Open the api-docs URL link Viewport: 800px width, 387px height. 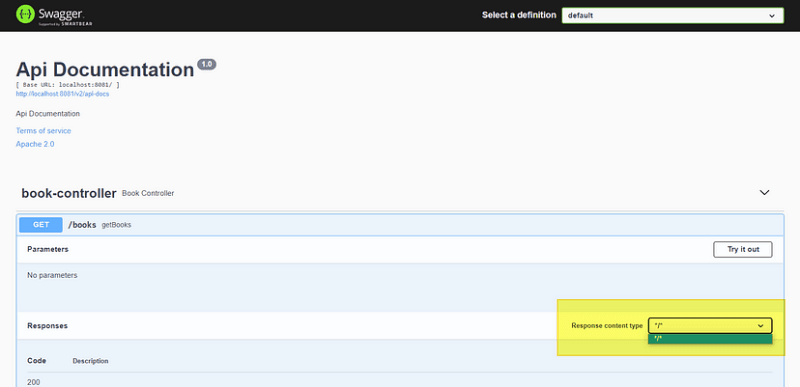62,94
